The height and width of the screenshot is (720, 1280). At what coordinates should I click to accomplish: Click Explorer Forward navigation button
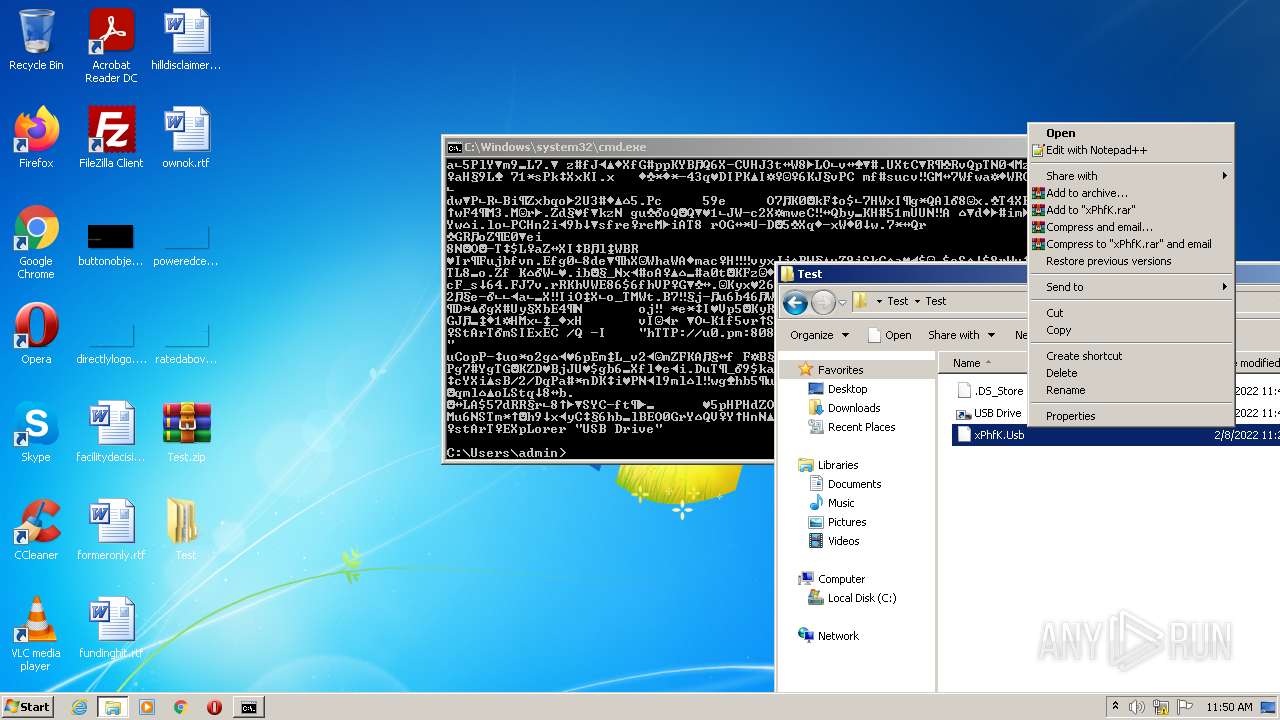pyautogui.click(x=823, y=302)
